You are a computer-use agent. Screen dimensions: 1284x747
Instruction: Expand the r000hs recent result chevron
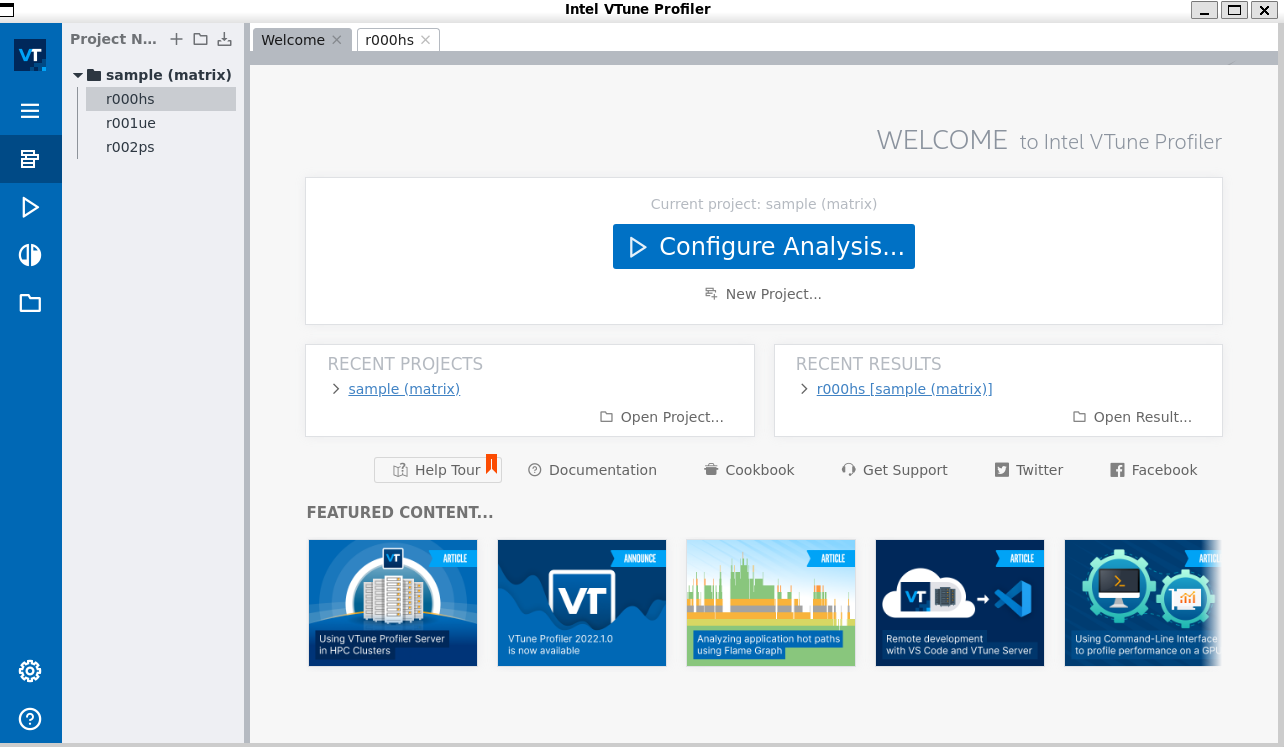pyautogui.click(x=804, y=389)
